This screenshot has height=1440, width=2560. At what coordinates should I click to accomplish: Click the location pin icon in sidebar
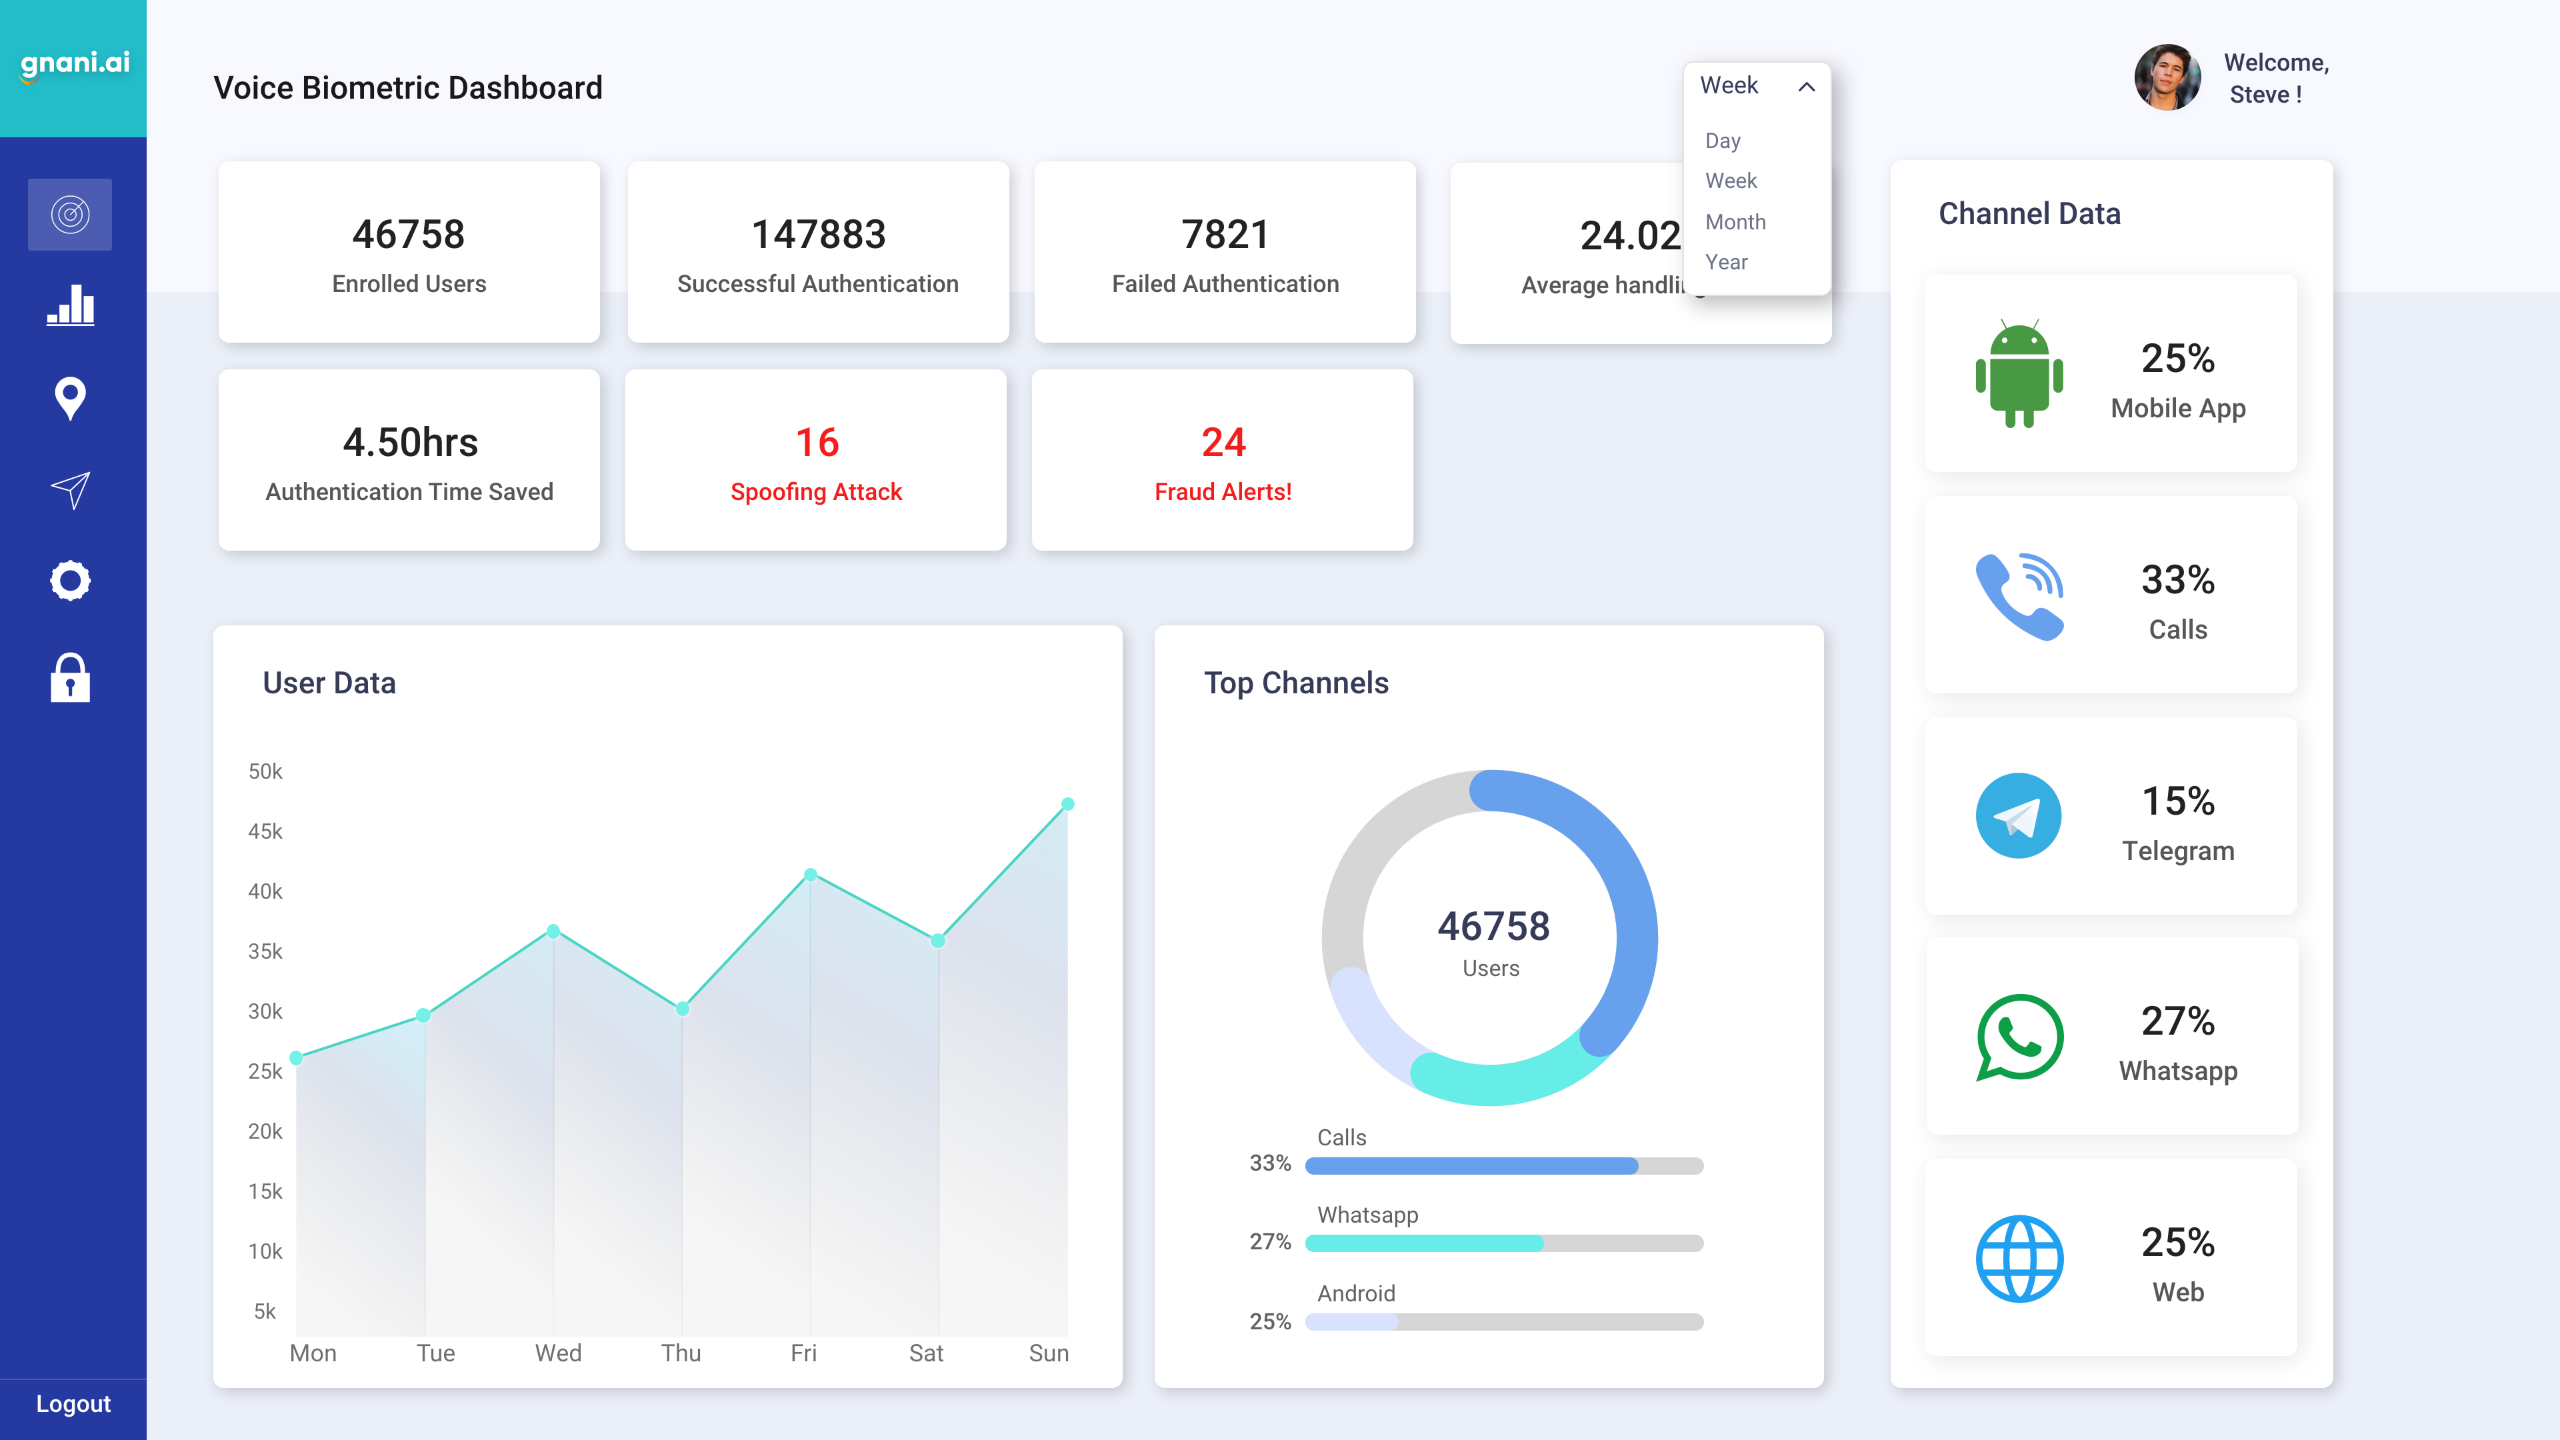click(x=70, y=398)
